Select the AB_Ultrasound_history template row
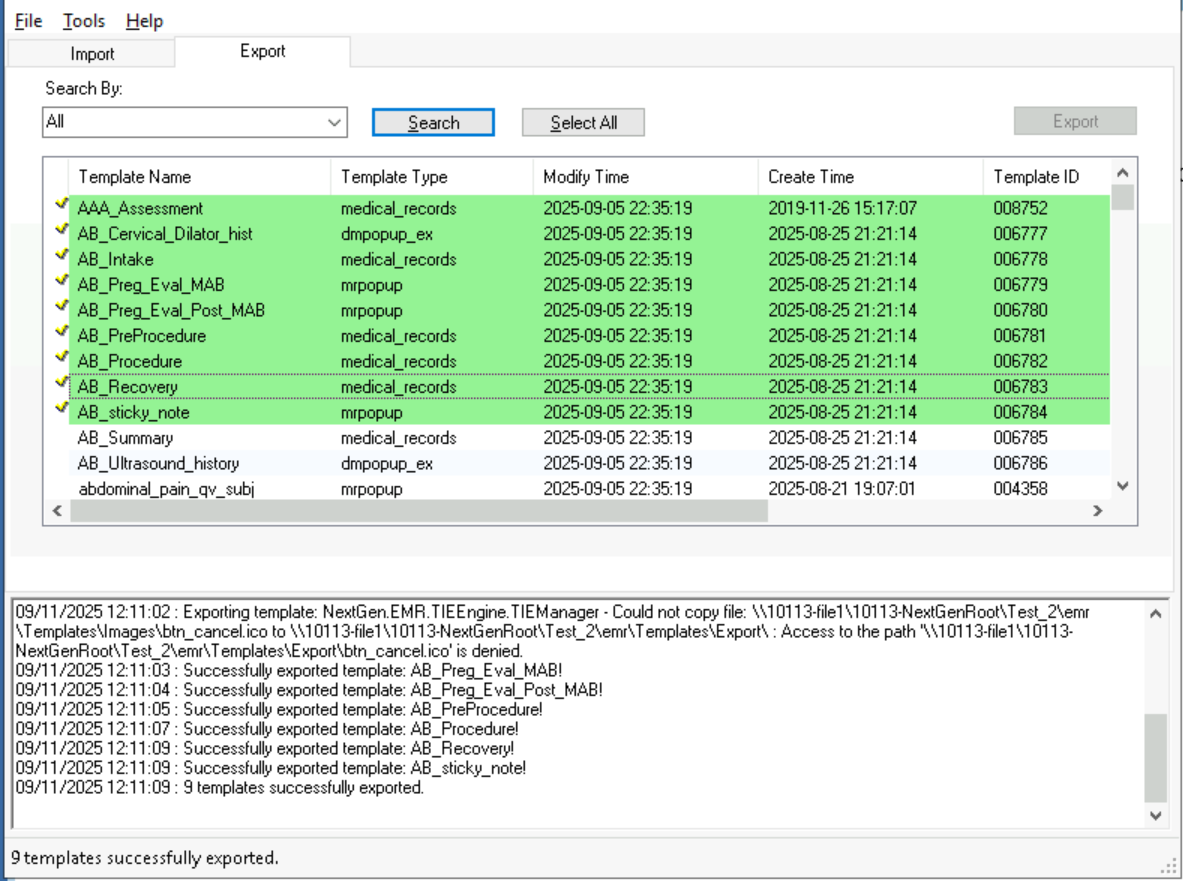This screenshot has width=1183, height=881. tap(589, 463)
